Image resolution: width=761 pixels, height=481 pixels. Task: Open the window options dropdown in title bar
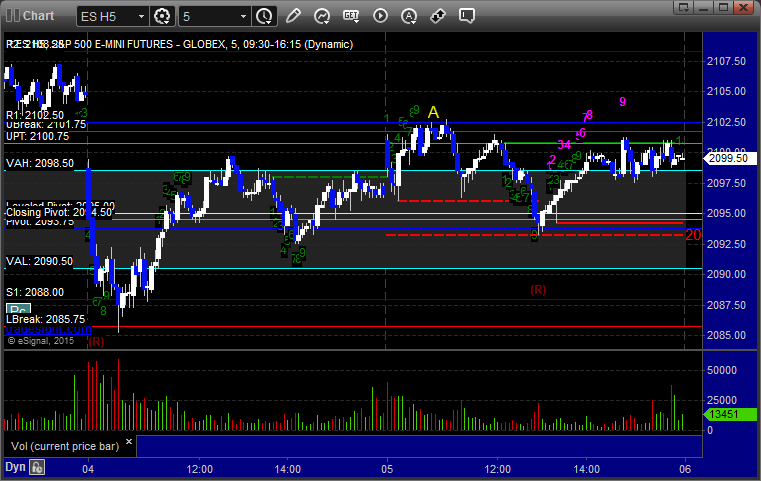684,7
